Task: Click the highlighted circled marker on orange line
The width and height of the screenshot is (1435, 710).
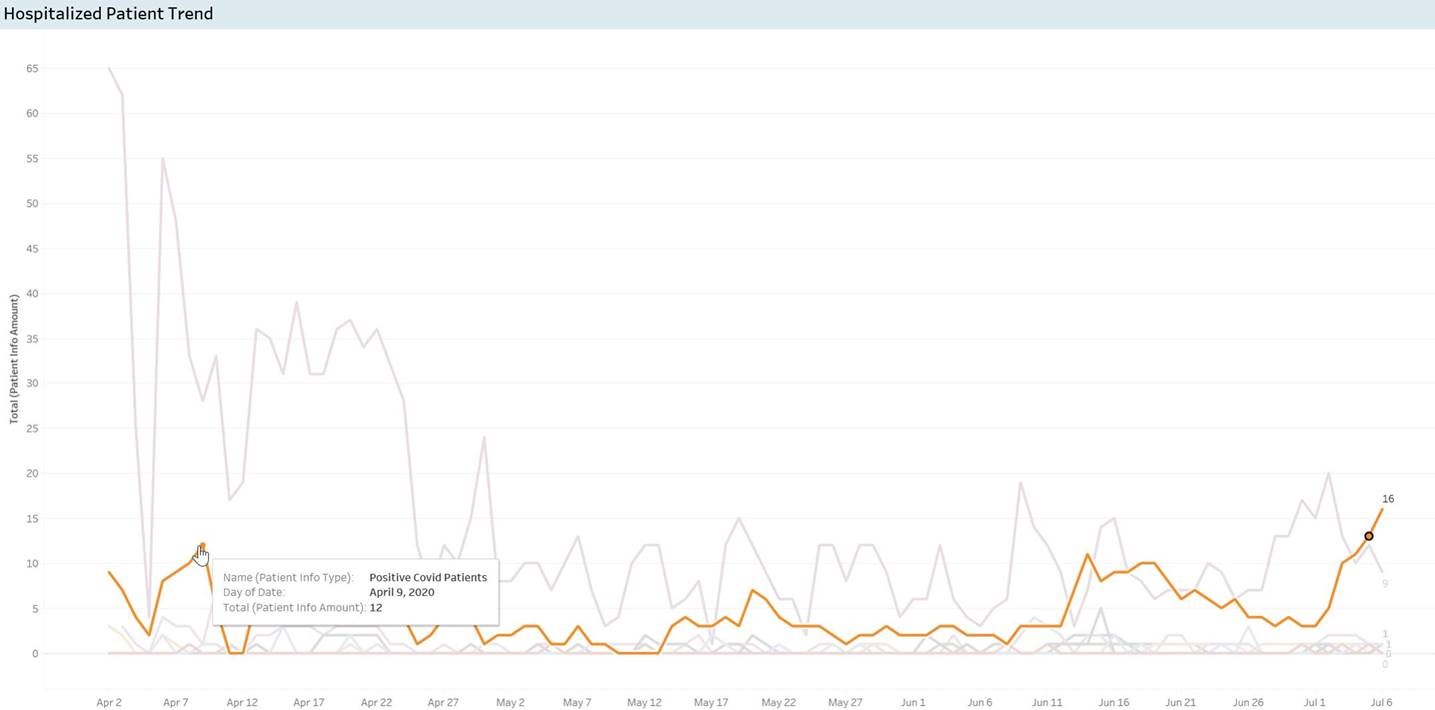Action: (x=1369, y=536)
